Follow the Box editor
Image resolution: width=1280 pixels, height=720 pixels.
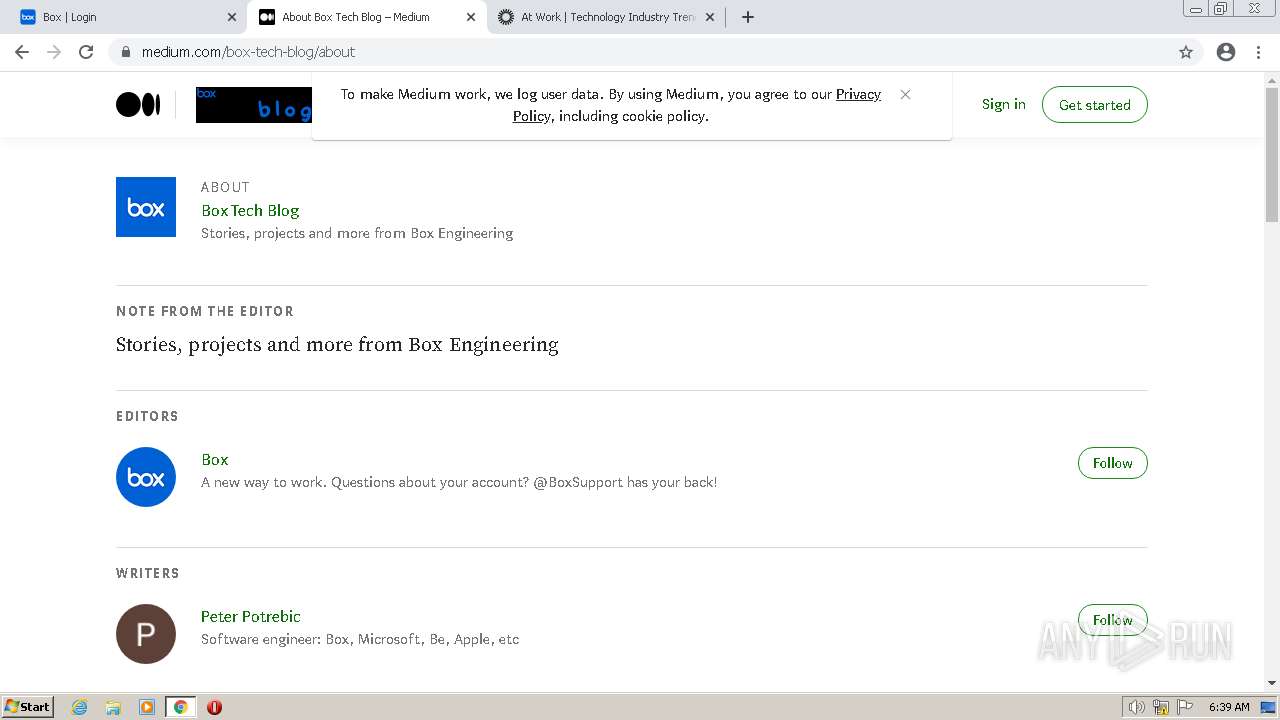click(1112, 463)
